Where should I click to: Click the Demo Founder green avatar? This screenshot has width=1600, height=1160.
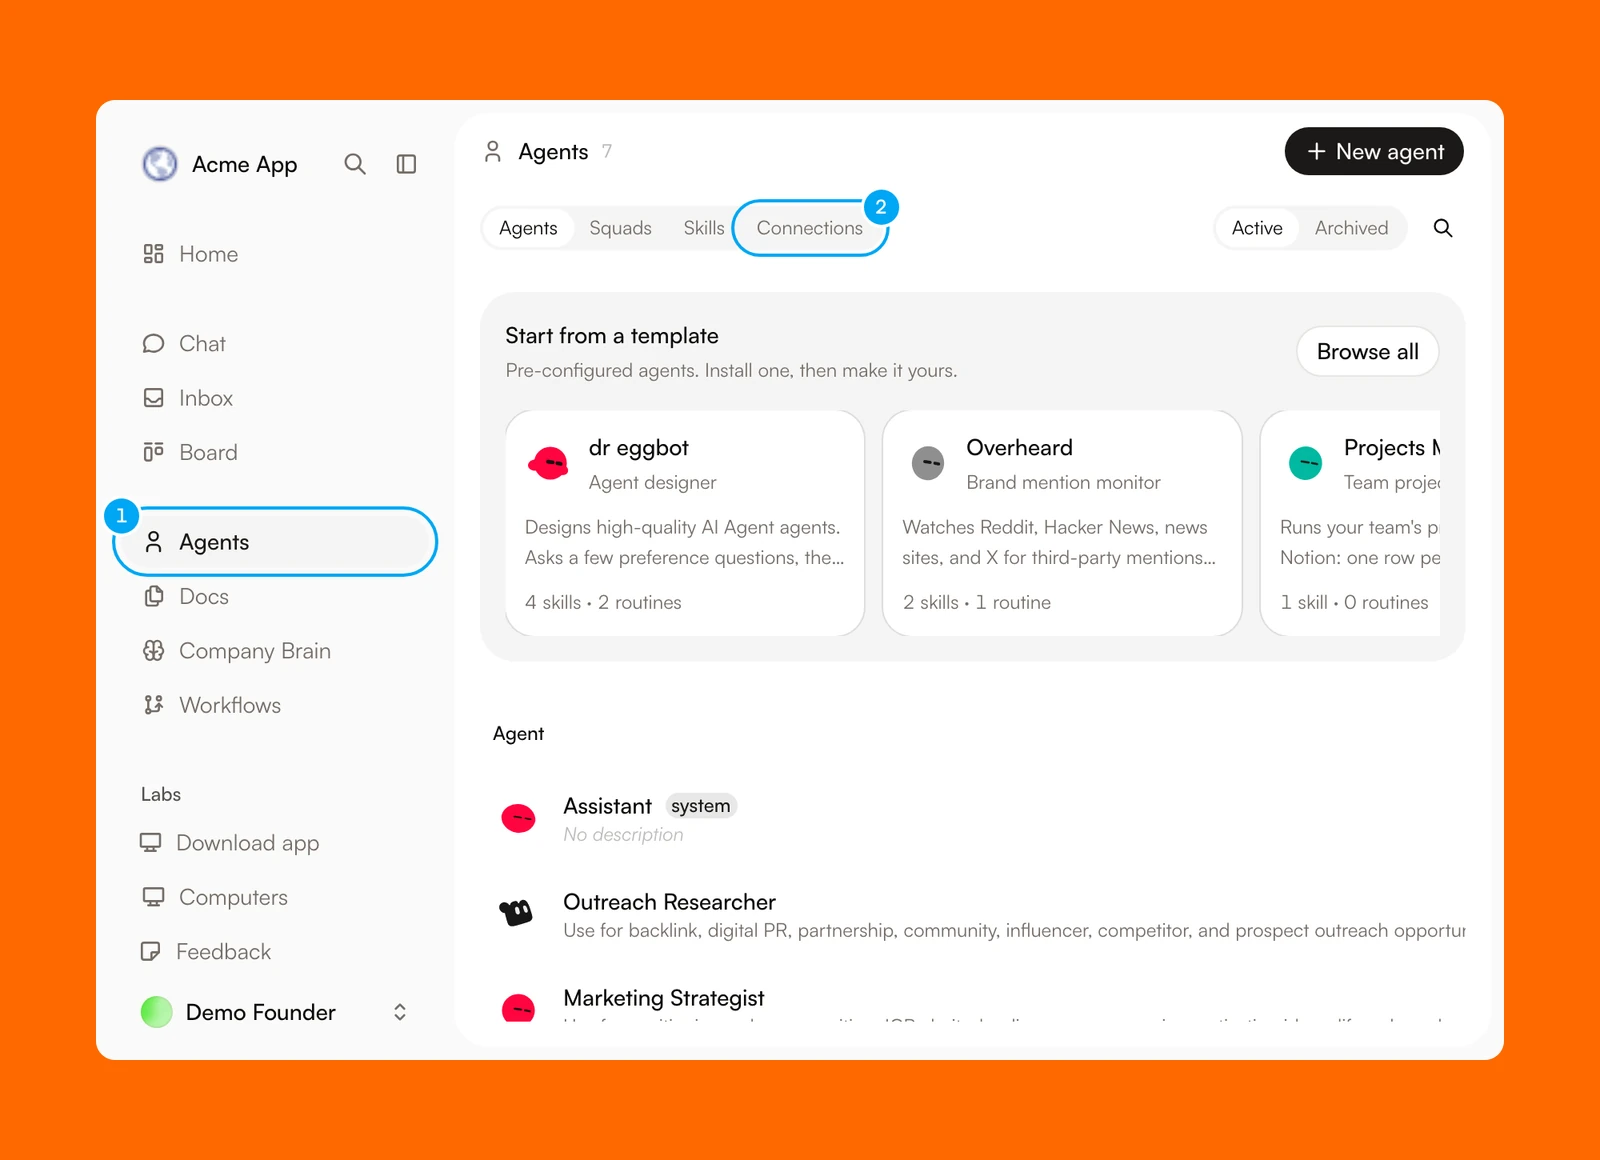click(x=157, y=1012)
